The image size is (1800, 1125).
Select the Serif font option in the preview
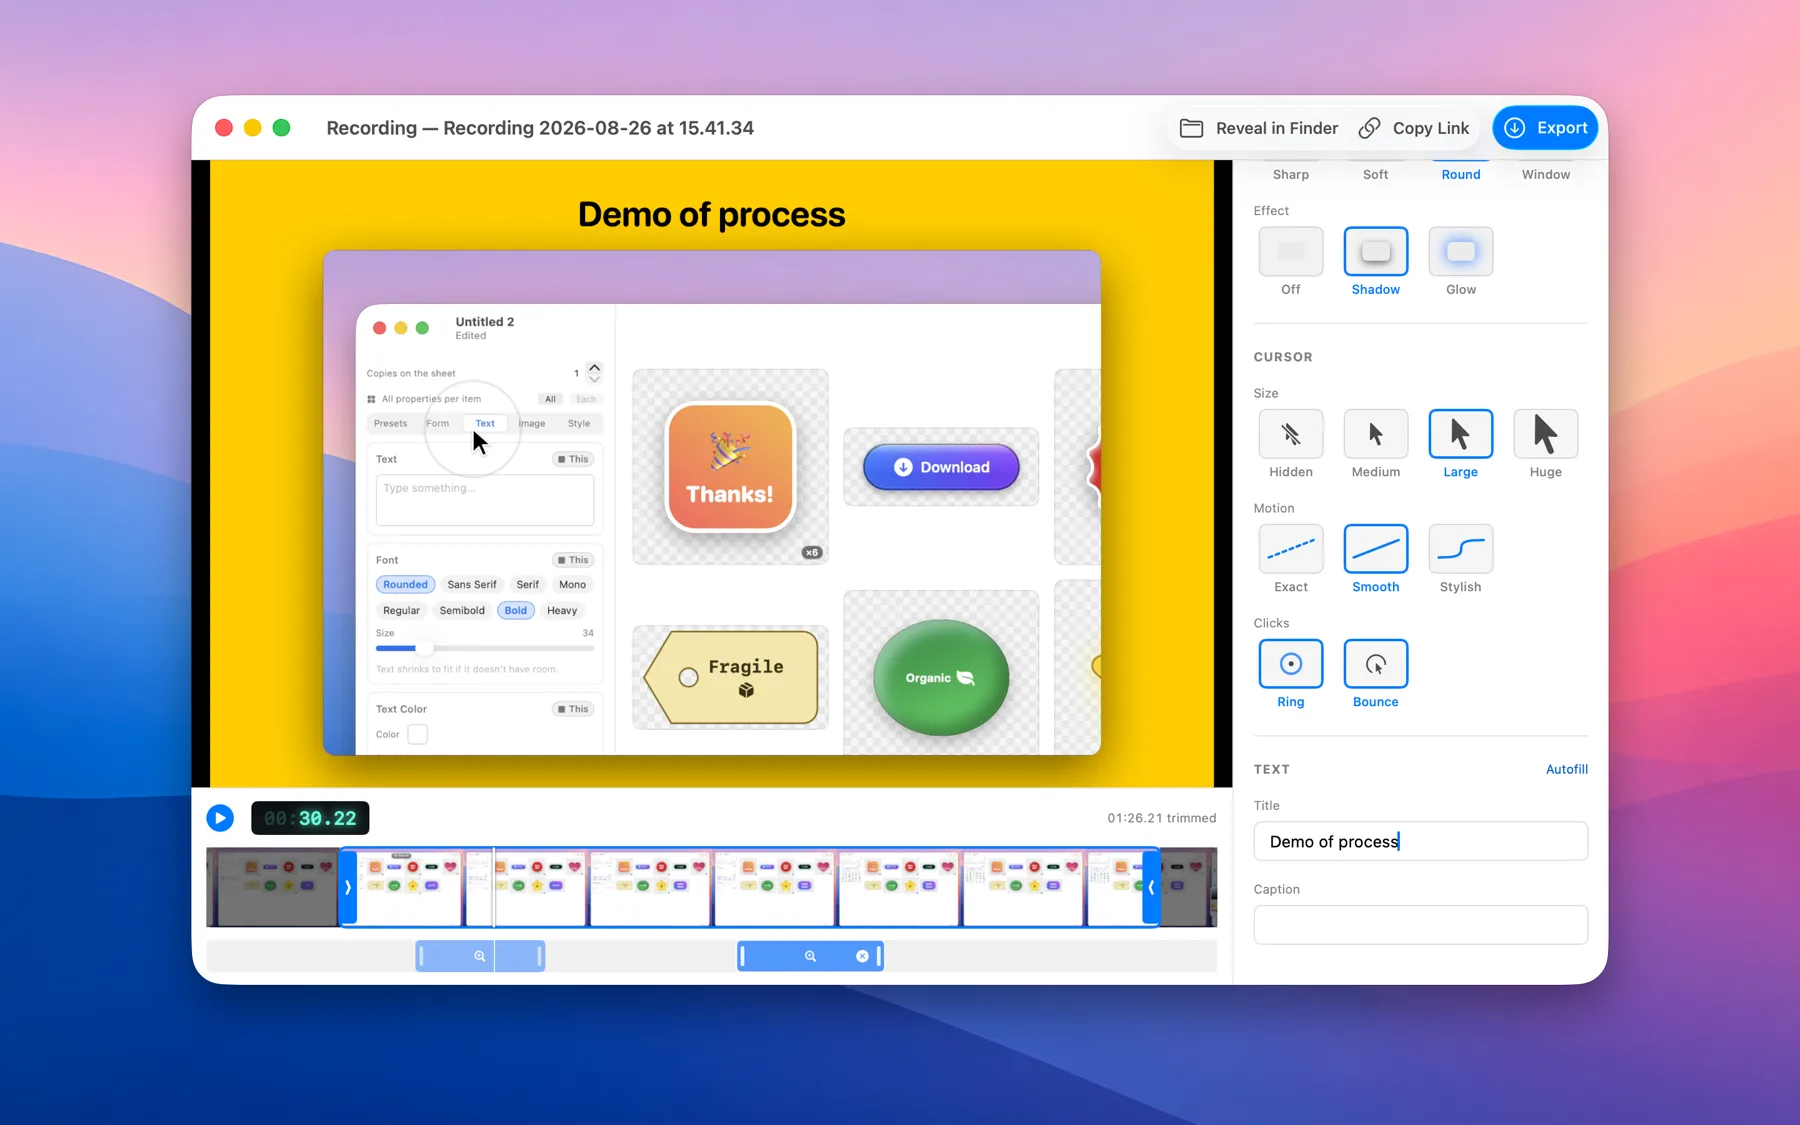tap(528, 584)
